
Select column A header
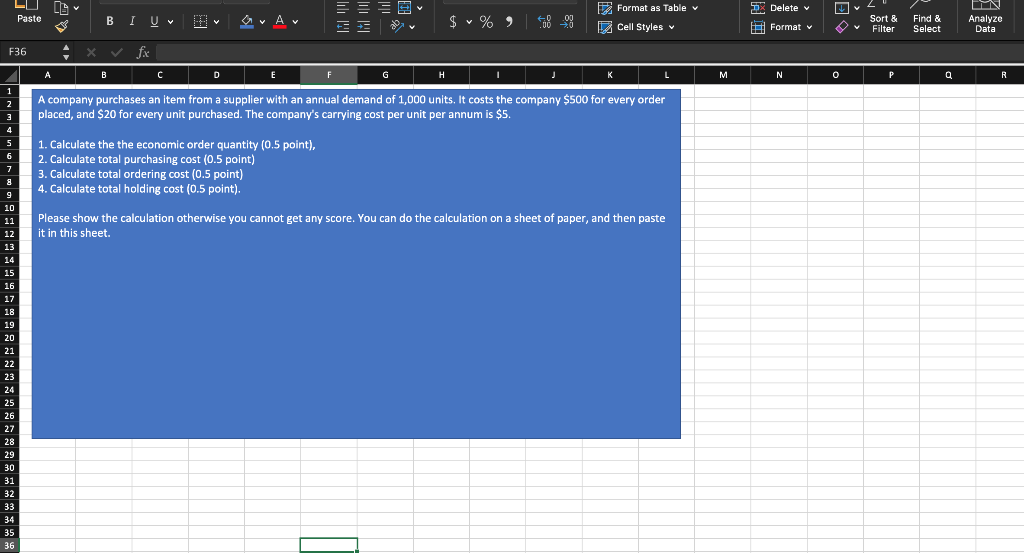coord(47,75)
